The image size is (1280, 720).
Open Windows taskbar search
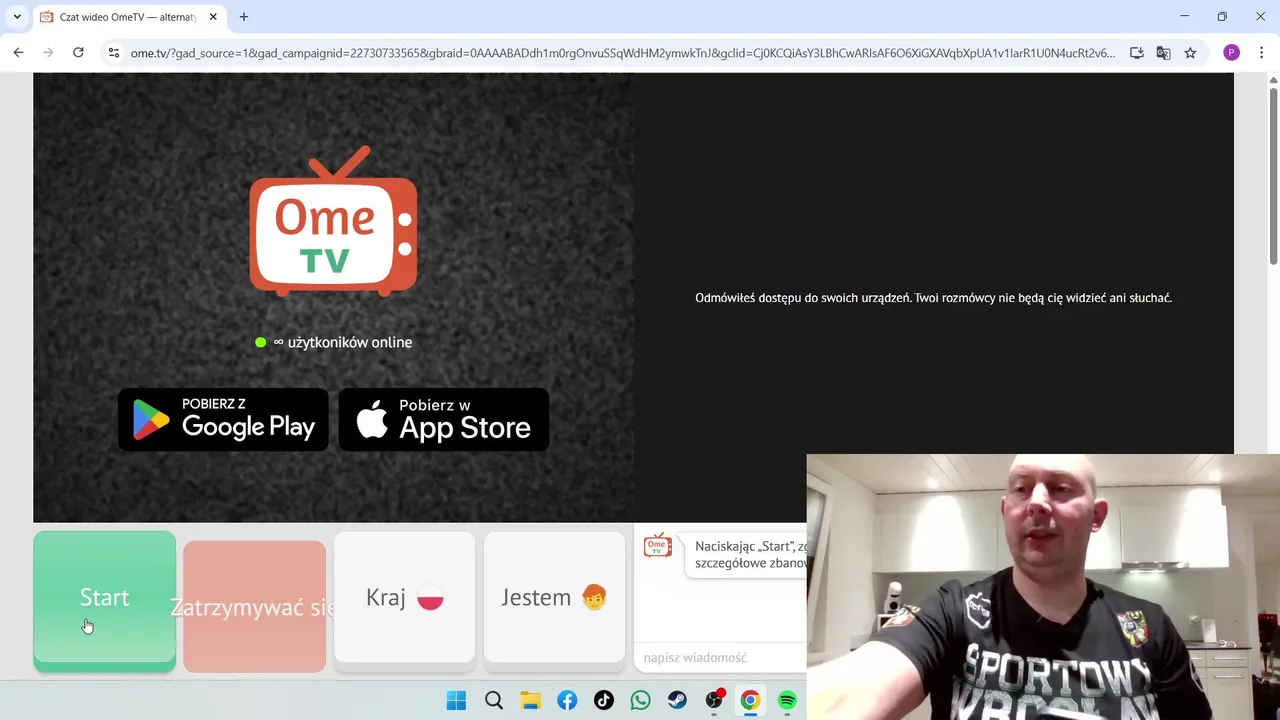point(494,701)
